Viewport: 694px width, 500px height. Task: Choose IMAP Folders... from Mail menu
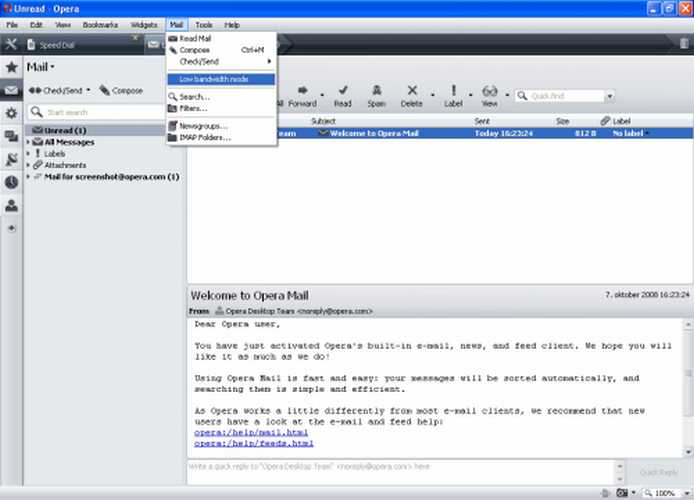coord(221,137)
